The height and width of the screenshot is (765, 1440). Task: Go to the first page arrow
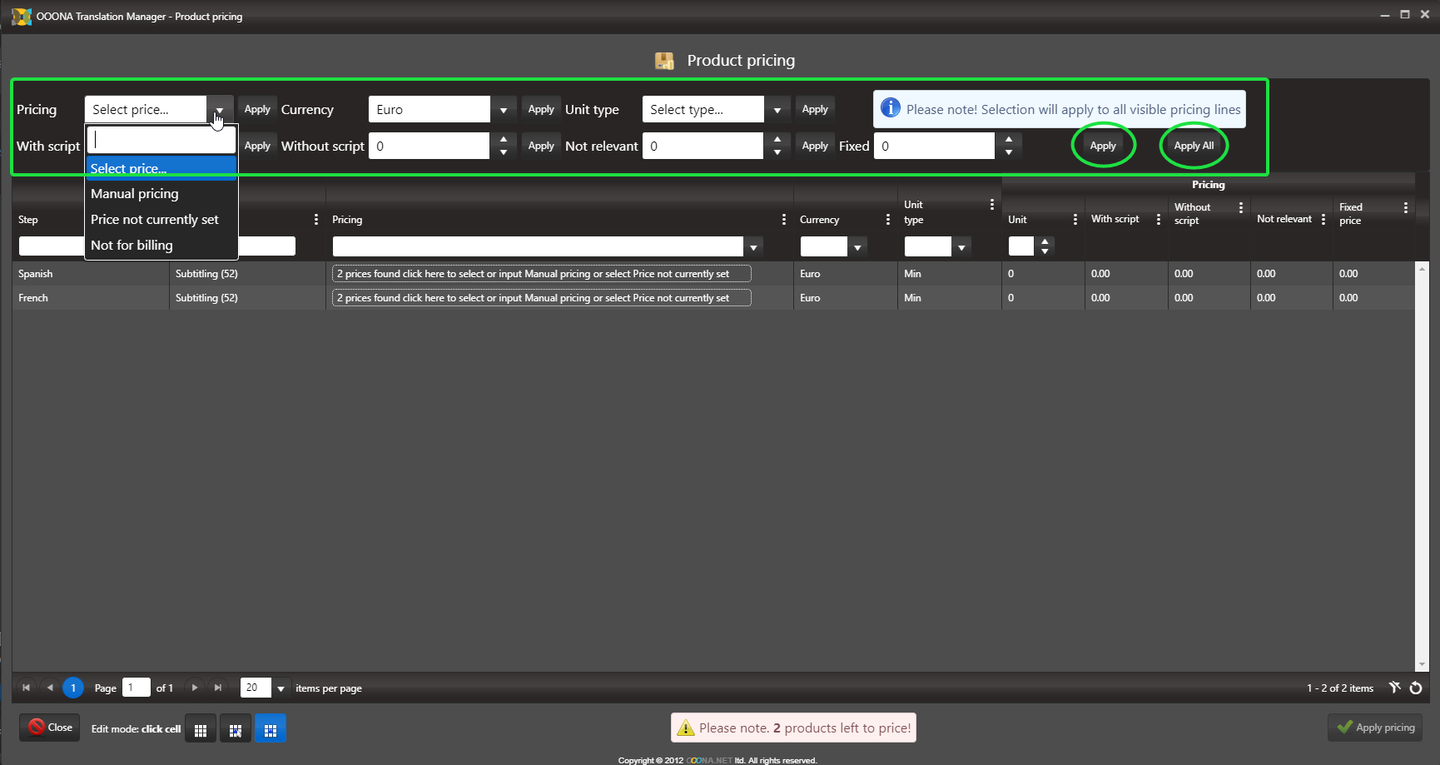pos(26,688)
